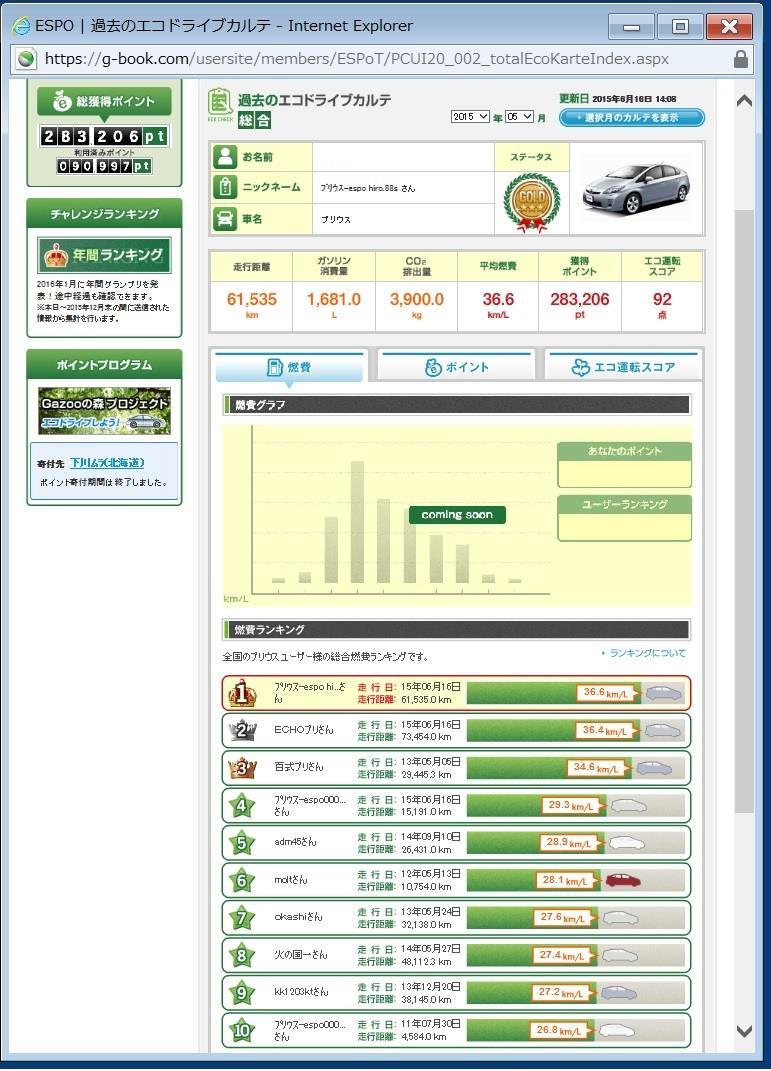Click the 3,900.0 kg CO2 value

tap(417, 300)
